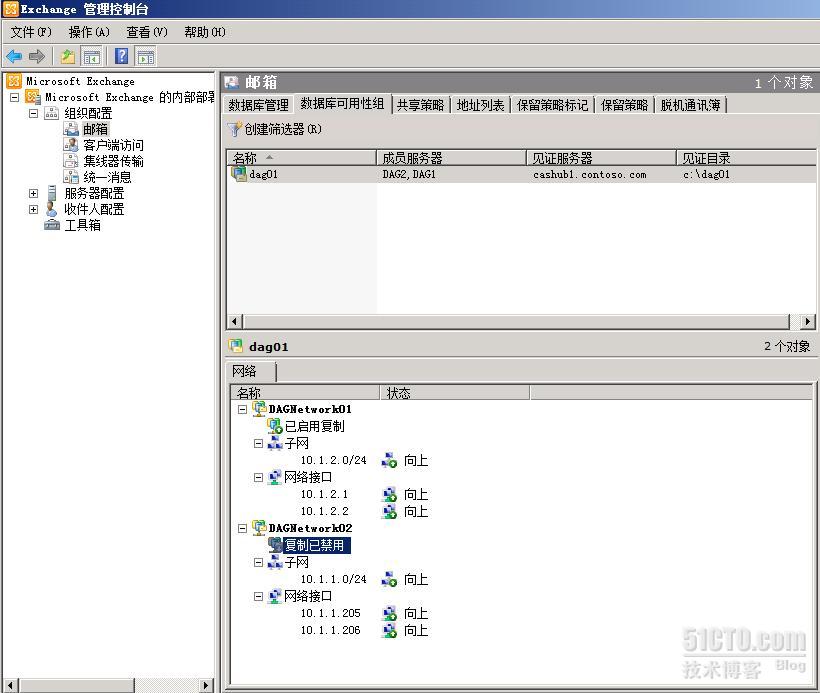
Task: Expand the 服务器配置 tree node
Action: tap(33, 194)
